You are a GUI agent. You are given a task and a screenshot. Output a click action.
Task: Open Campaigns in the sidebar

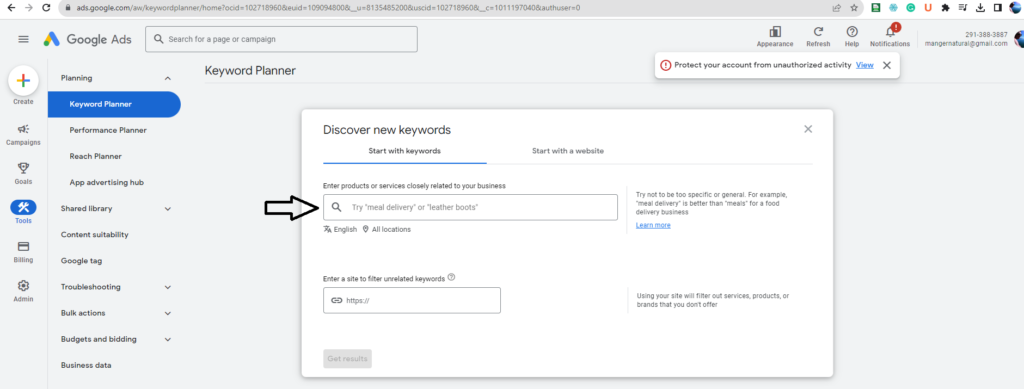point(23,134)
